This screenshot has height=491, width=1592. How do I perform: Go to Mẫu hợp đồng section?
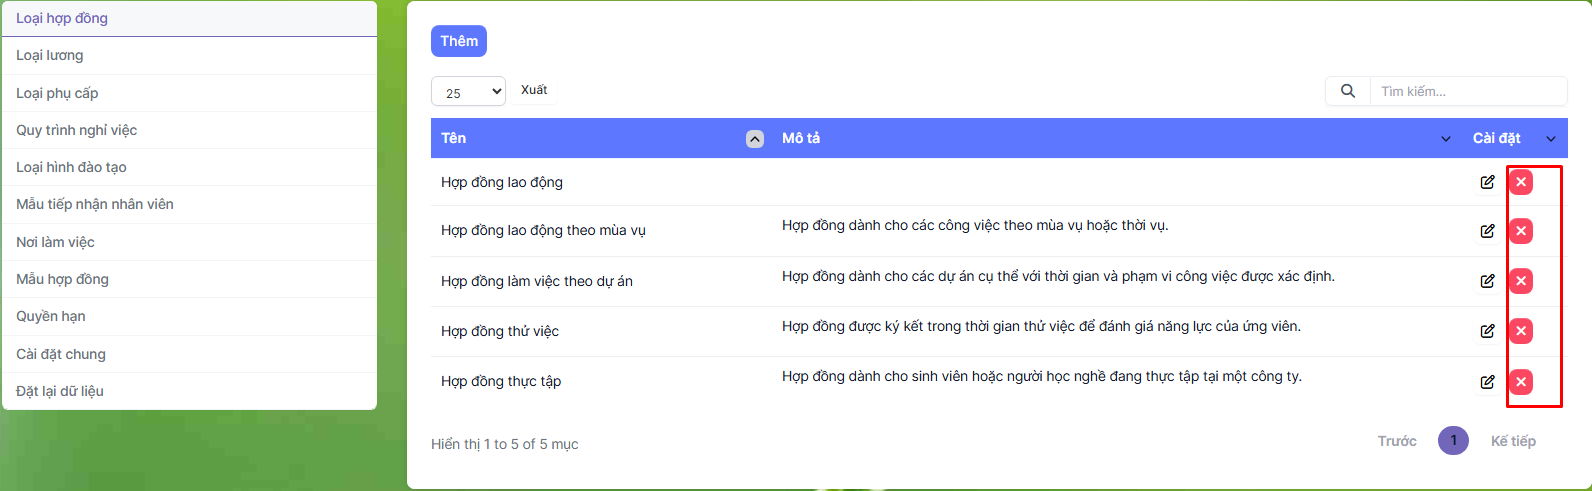click(63, 279)
